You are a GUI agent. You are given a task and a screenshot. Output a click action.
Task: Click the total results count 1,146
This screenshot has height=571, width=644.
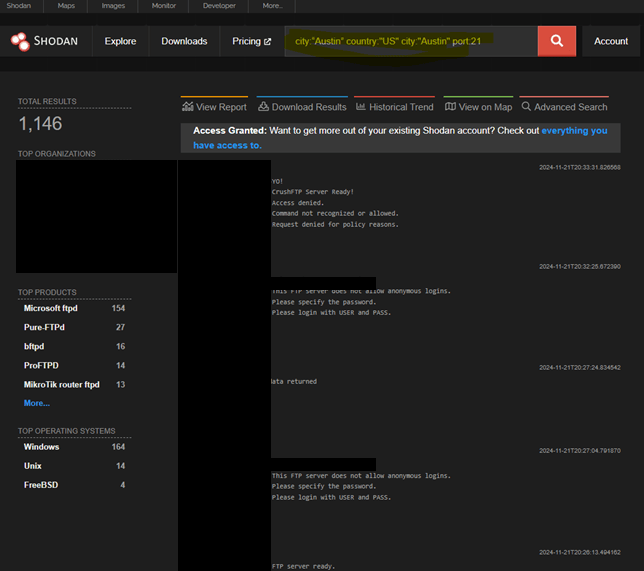tap(40, 124)
